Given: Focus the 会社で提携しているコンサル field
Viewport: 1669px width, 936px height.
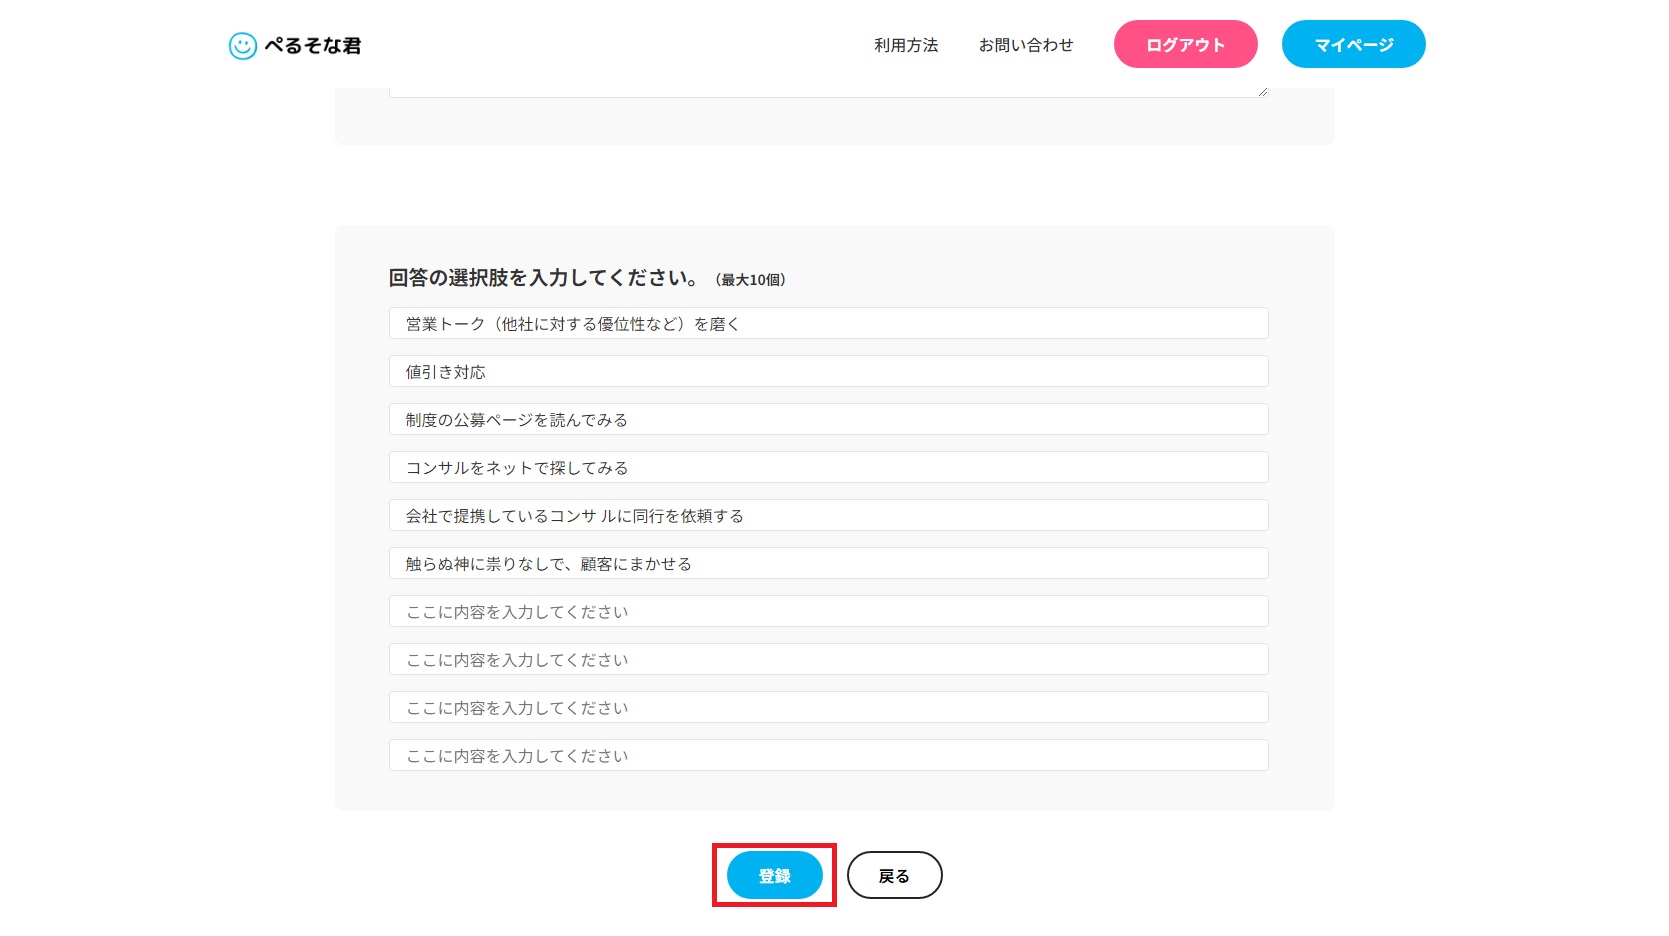Looking at the screenshot, I should [829, 515].
